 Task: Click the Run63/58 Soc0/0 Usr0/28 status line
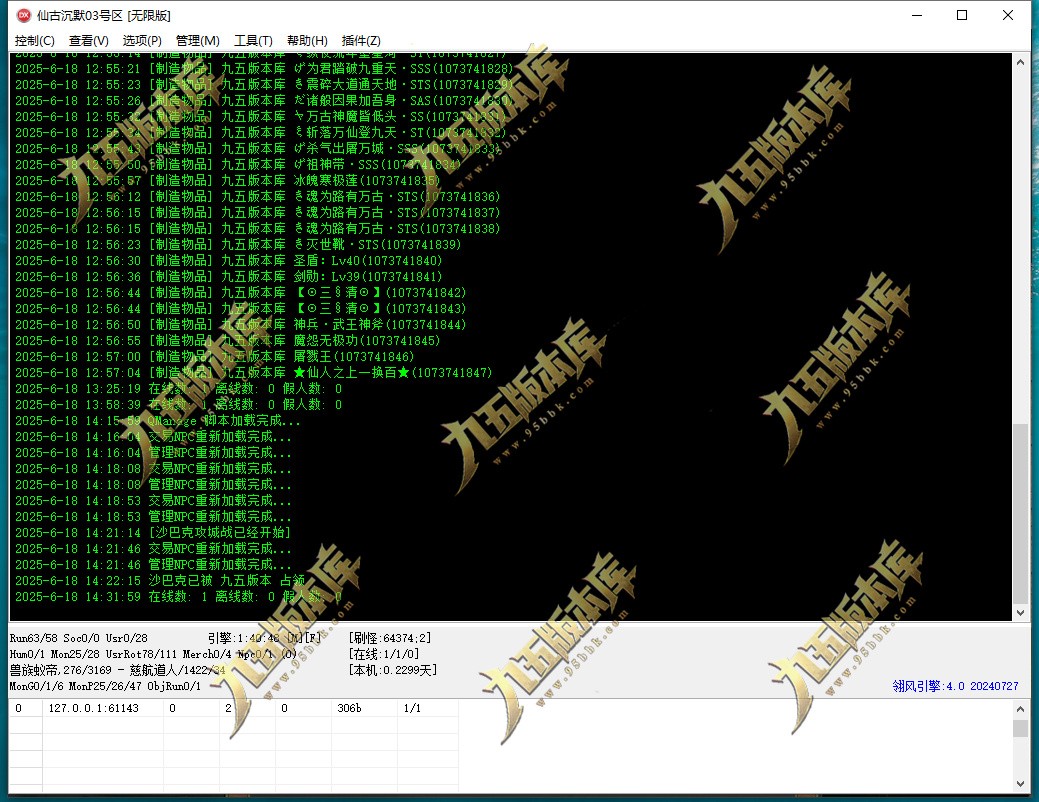coord(78,638)
